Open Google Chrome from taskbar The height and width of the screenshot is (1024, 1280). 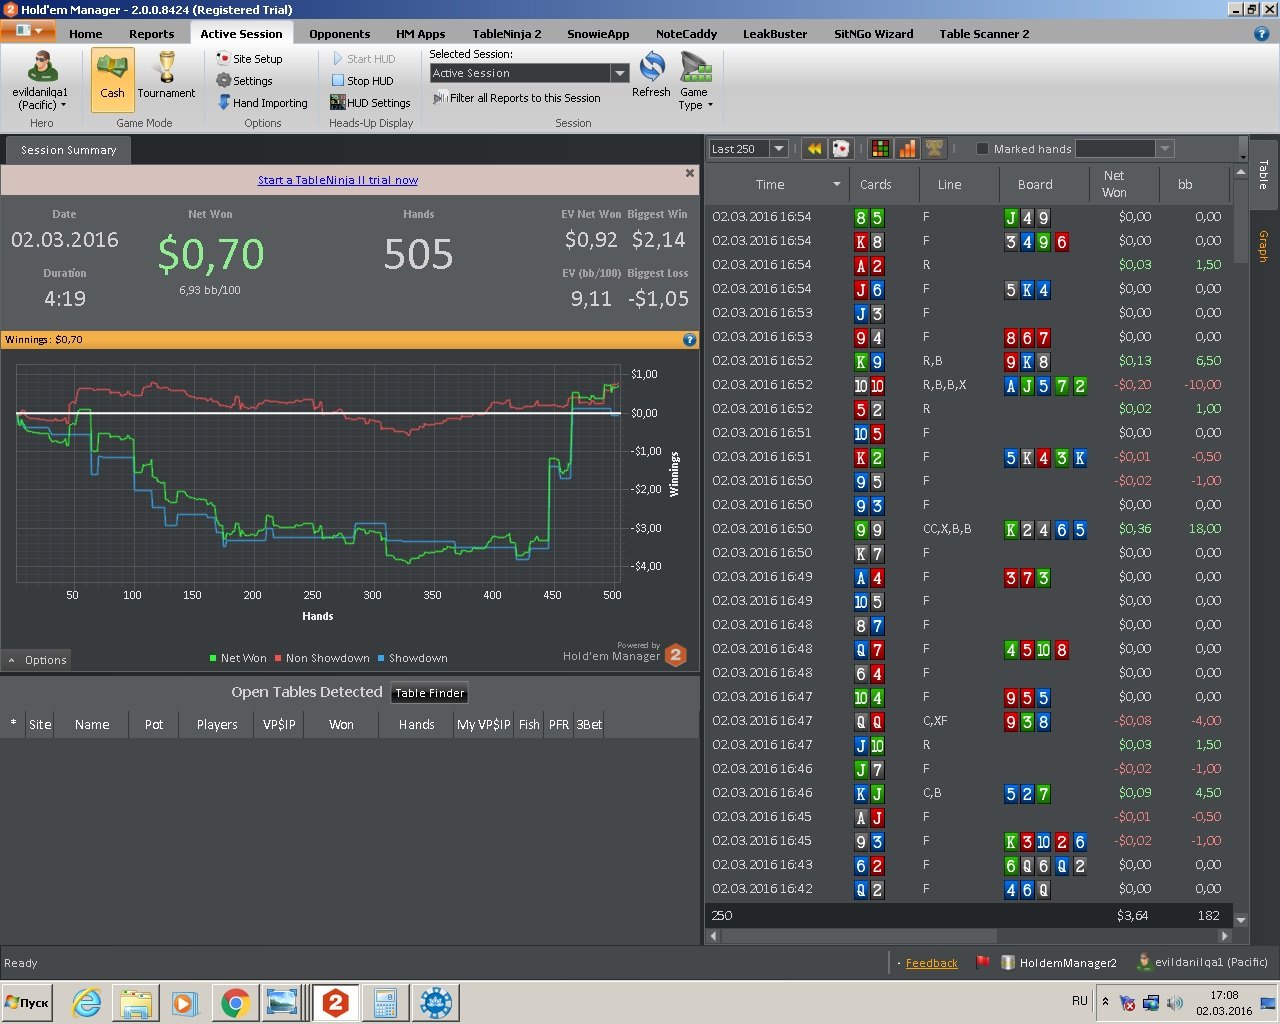[235, 1003]
